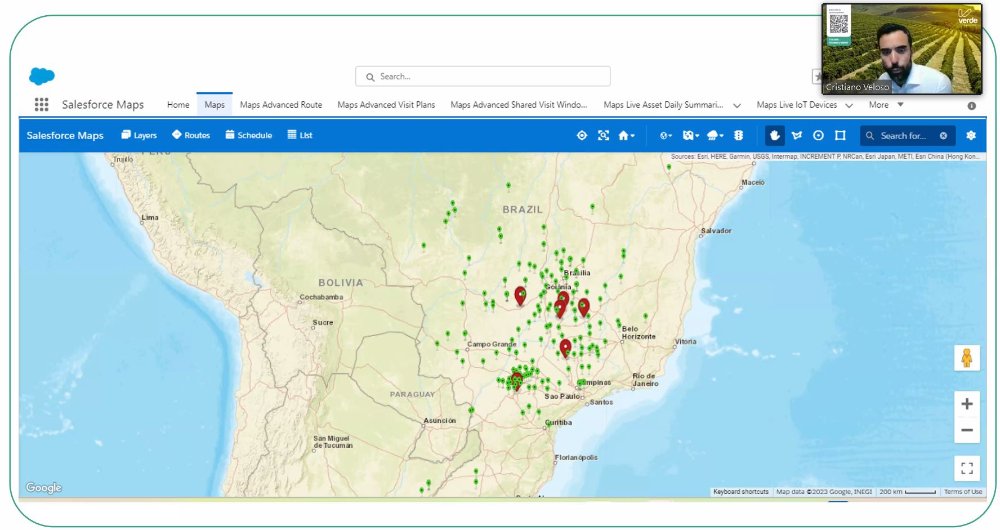Open the Schedule panel
Screen dimensions: 1000x530
pos(248,135)
